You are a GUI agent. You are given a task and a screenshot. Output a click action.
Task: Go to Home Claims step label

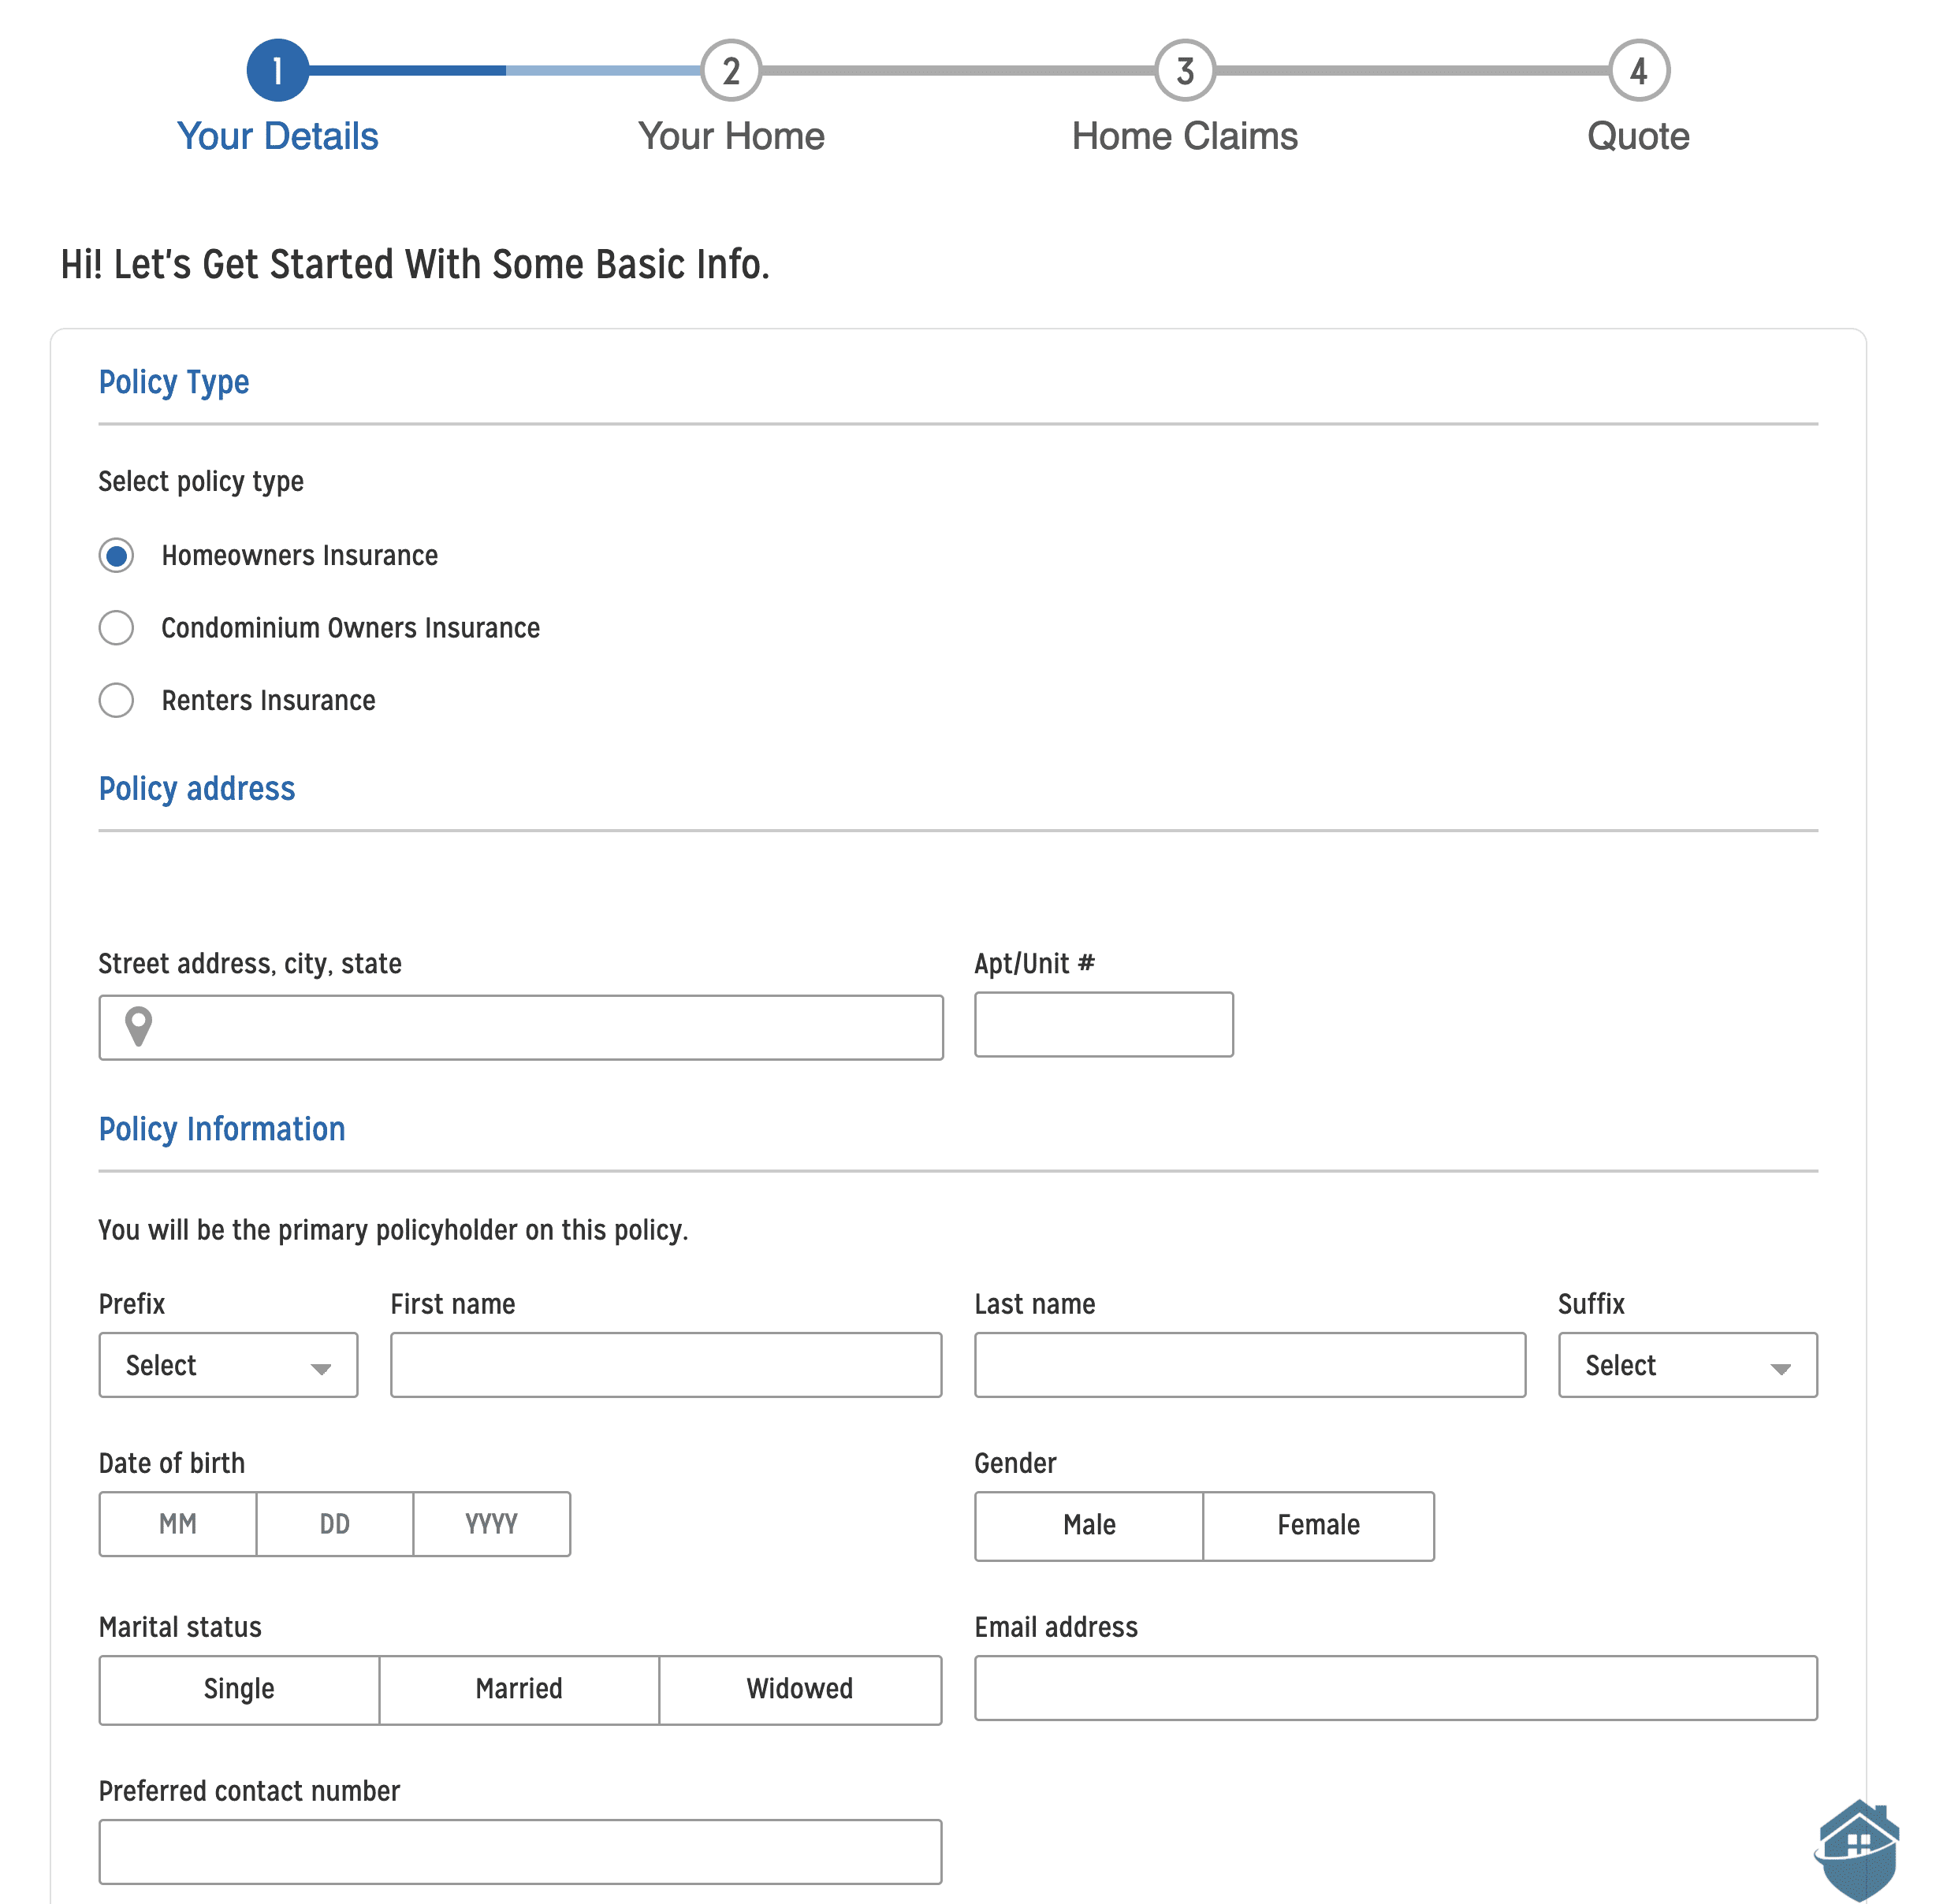coord(1184,136)
